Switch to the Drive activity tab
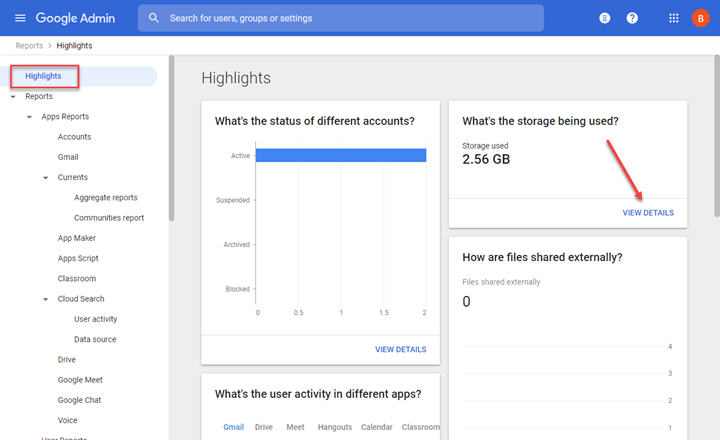720x440 pixels. [264, 427]
